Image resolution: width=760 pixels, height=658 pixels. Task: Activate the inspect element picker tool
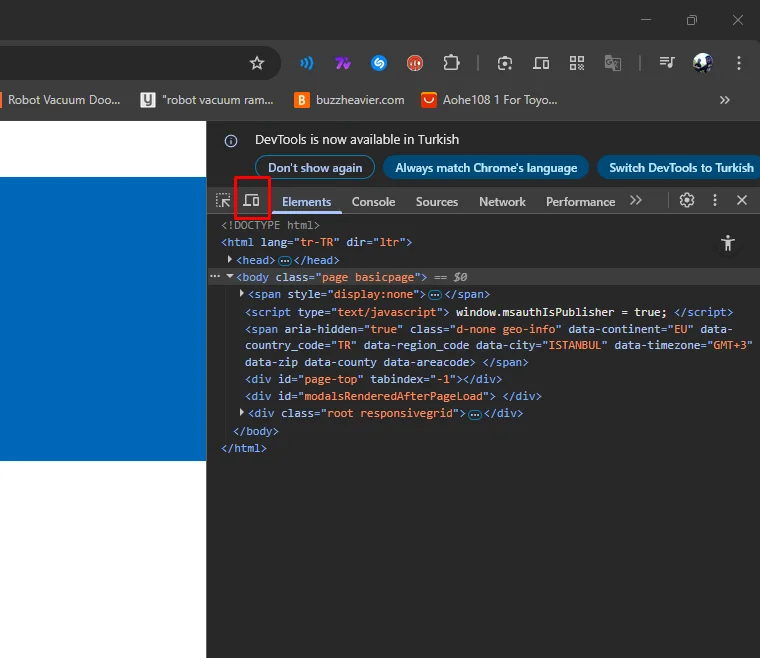pyautogui.click(x=223, y=201)
